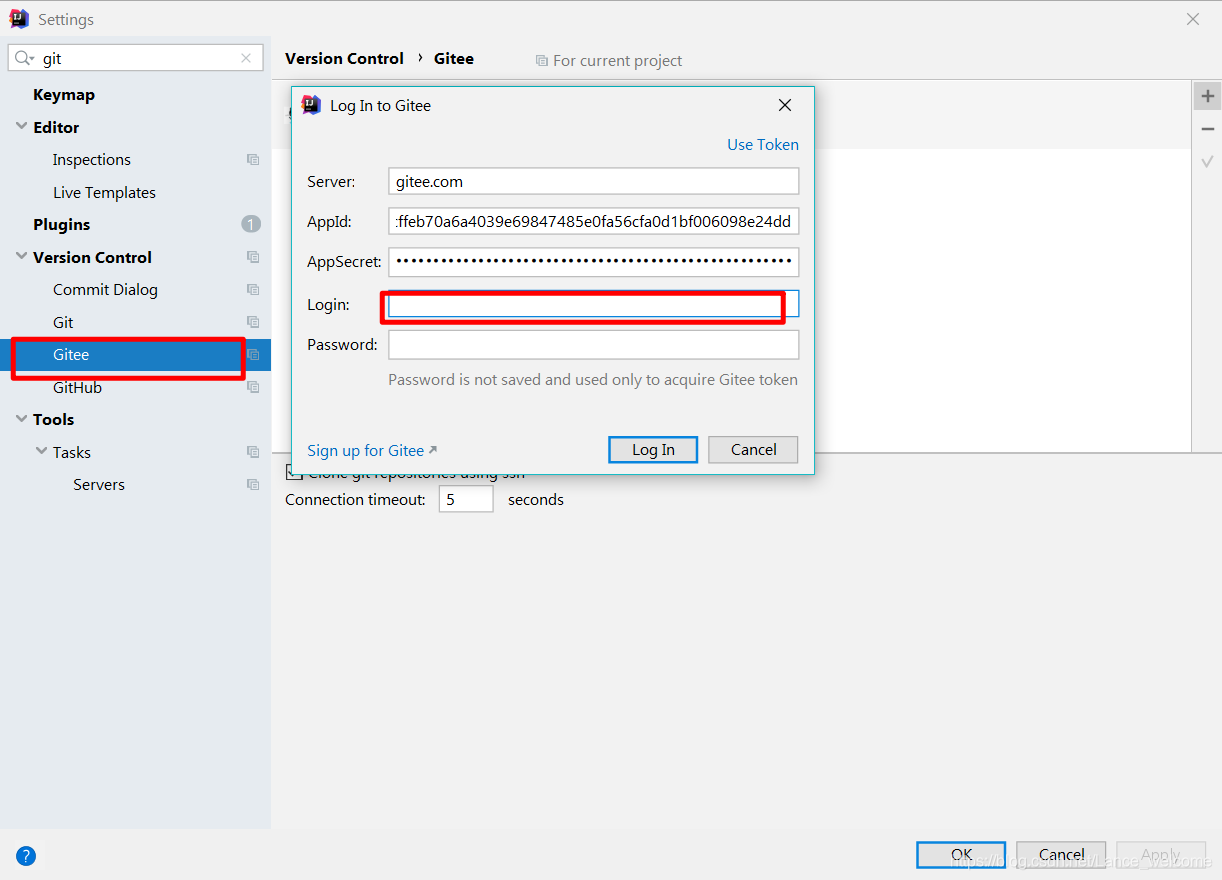The width and height of the screenshot is (1222, 880).
Task: Open the Plugins settings page
Action: [62, 224]
